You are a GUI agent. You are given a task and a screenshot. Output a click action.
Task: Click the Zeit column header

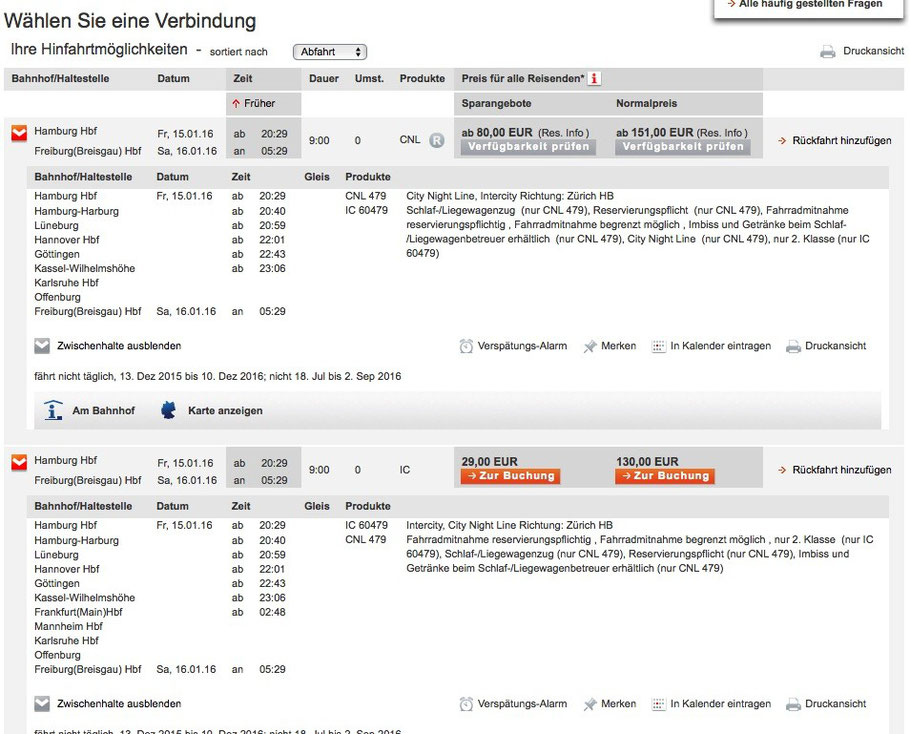point(243,78)
